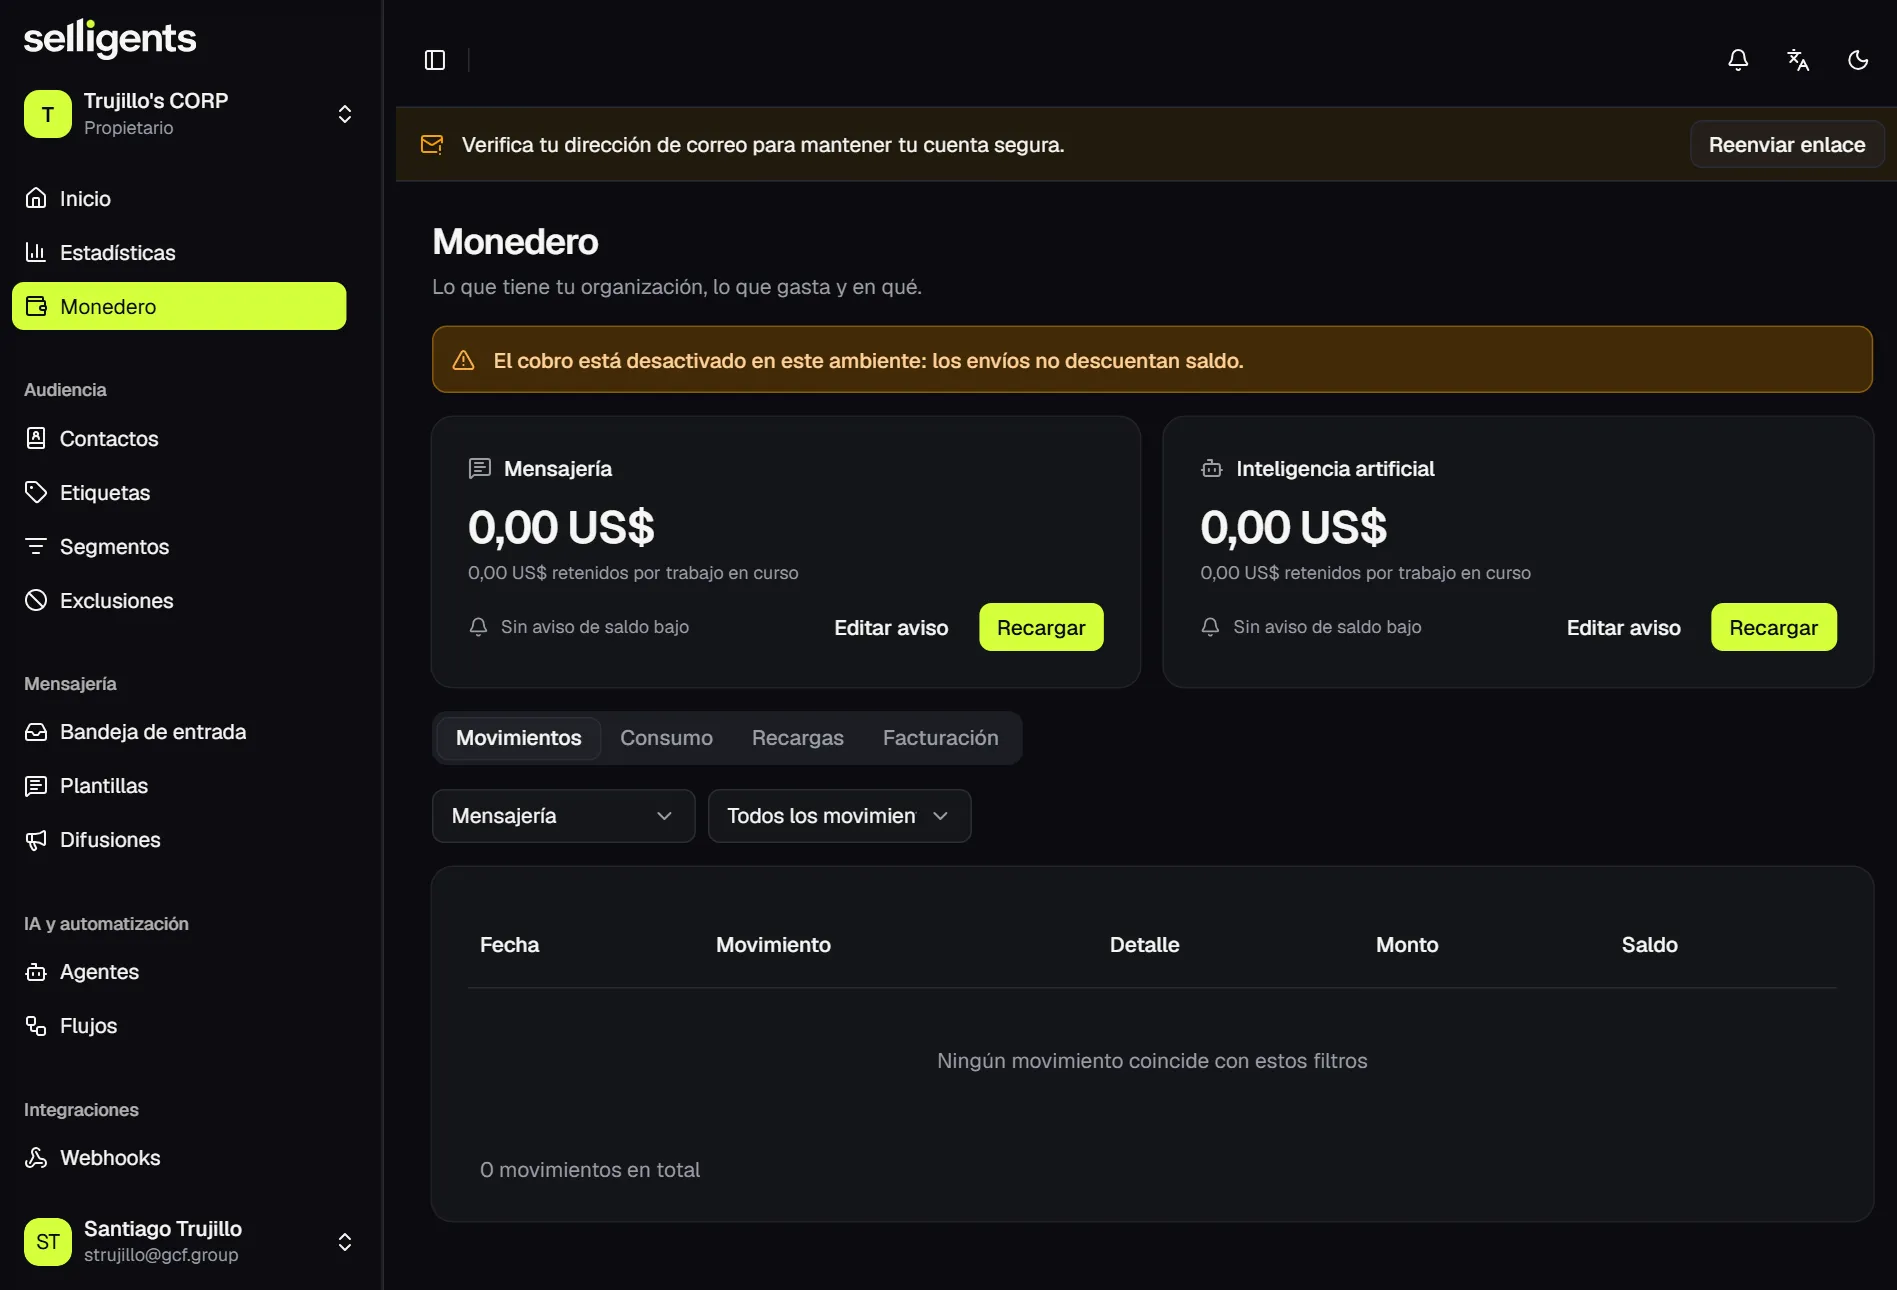Open the Todos los movimientos dropdown
This screenshot has width=1897, height=1290.
point(839,816)
